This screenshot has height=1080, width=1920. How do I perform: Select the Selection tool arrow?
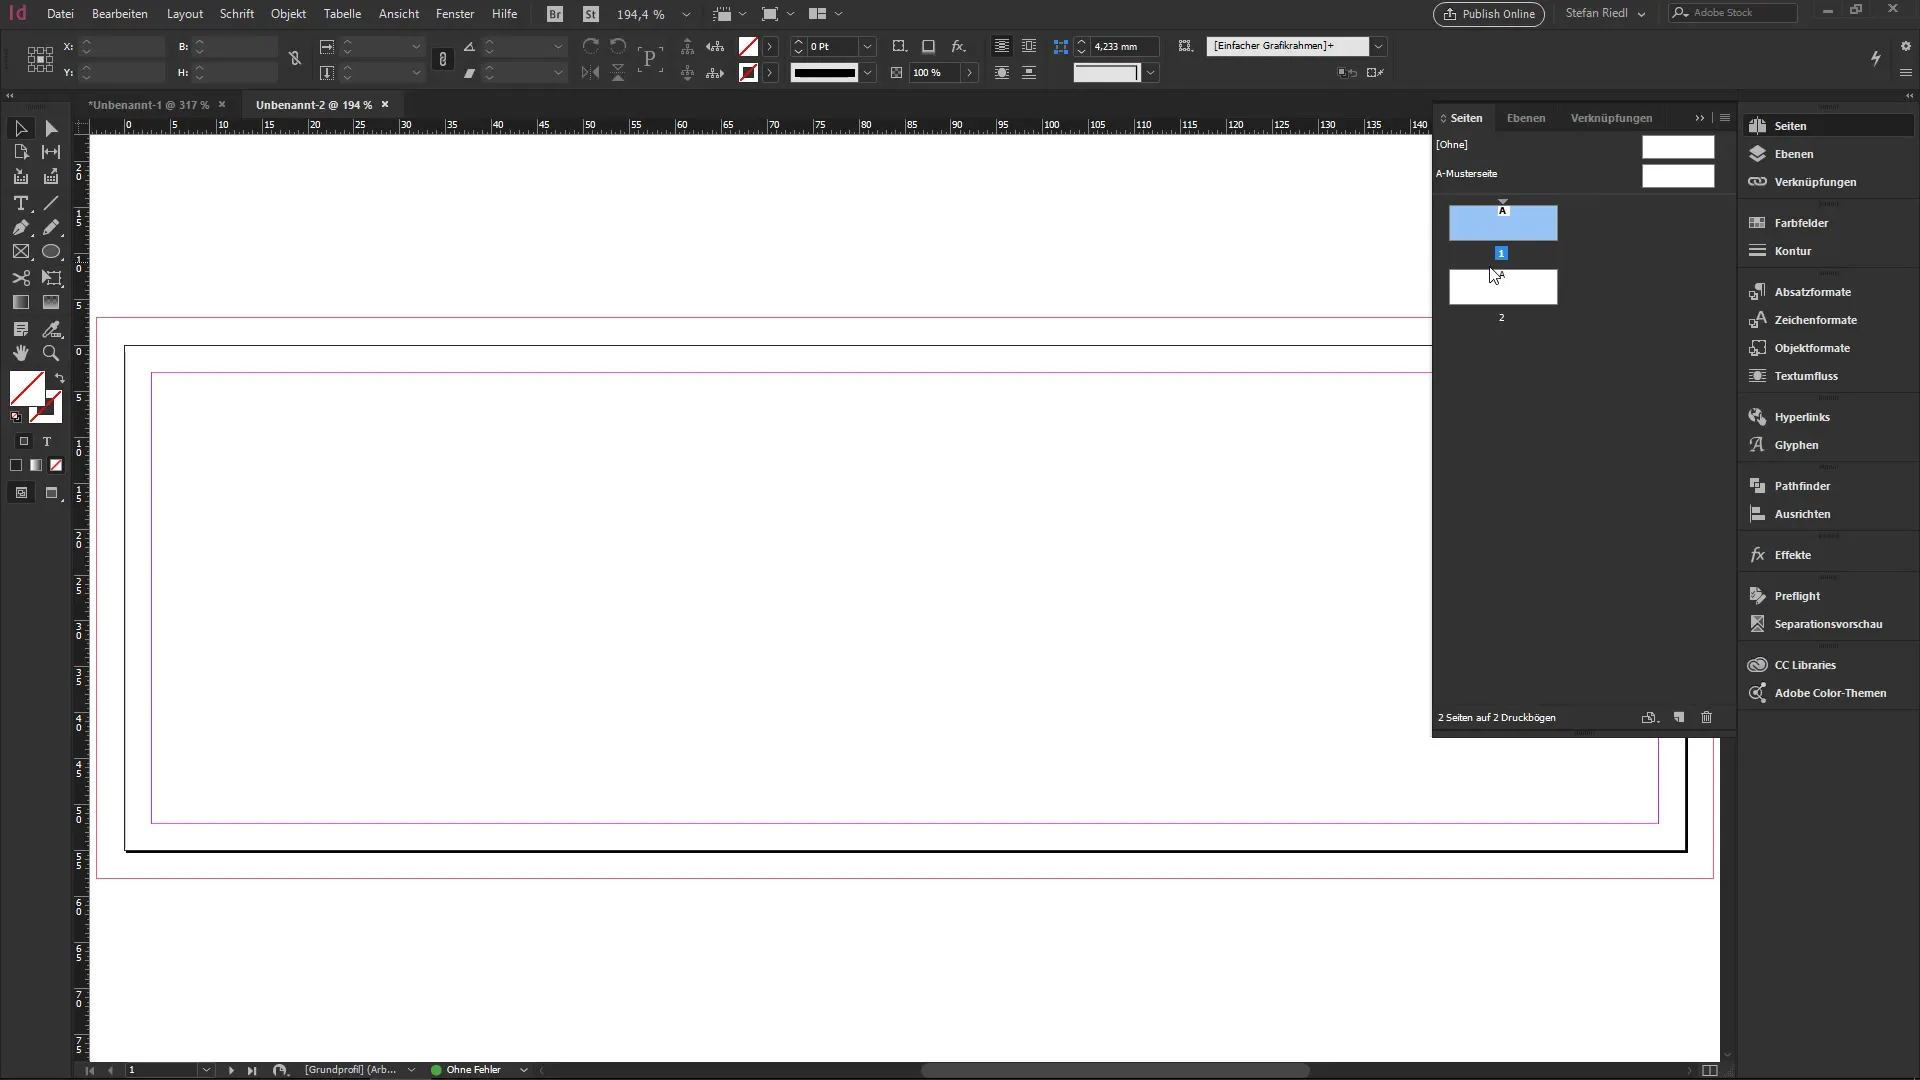click(20, 128)
